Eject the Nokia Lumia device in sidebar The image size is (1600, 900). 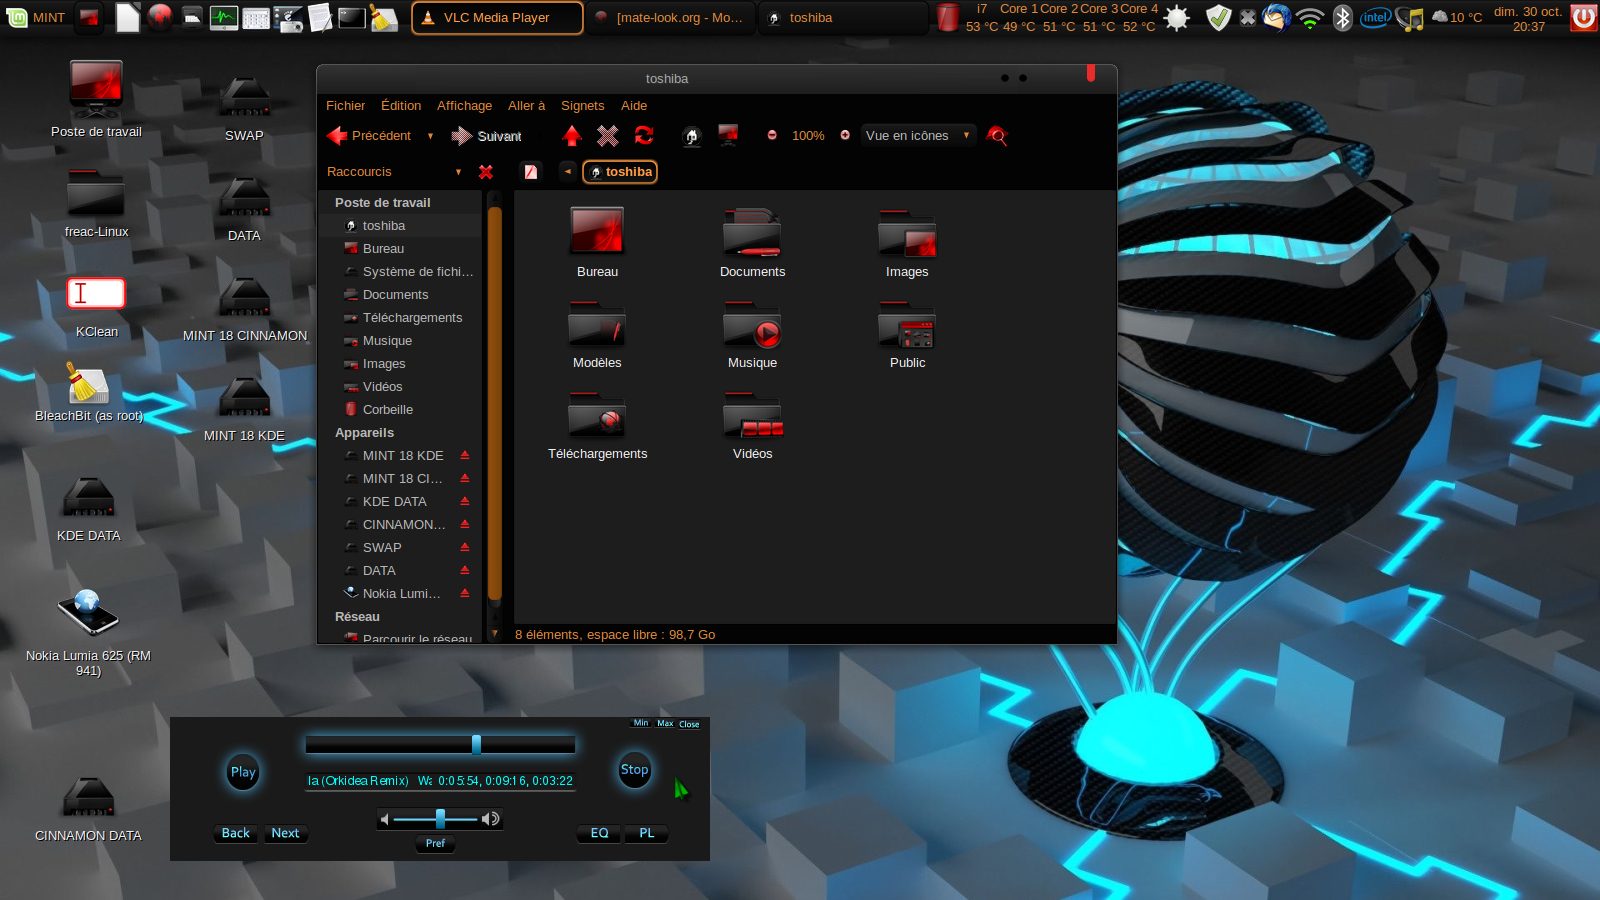click(x=465, y=593)
